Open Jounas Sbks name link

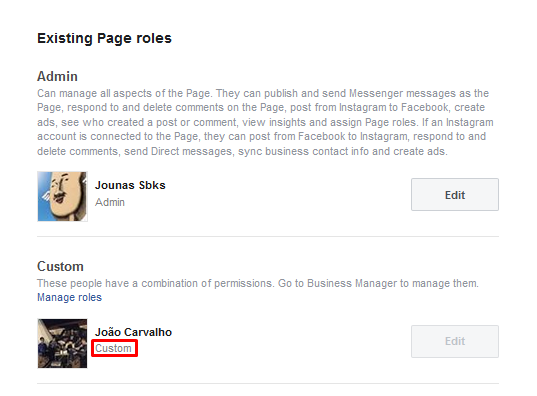(130, 185)
